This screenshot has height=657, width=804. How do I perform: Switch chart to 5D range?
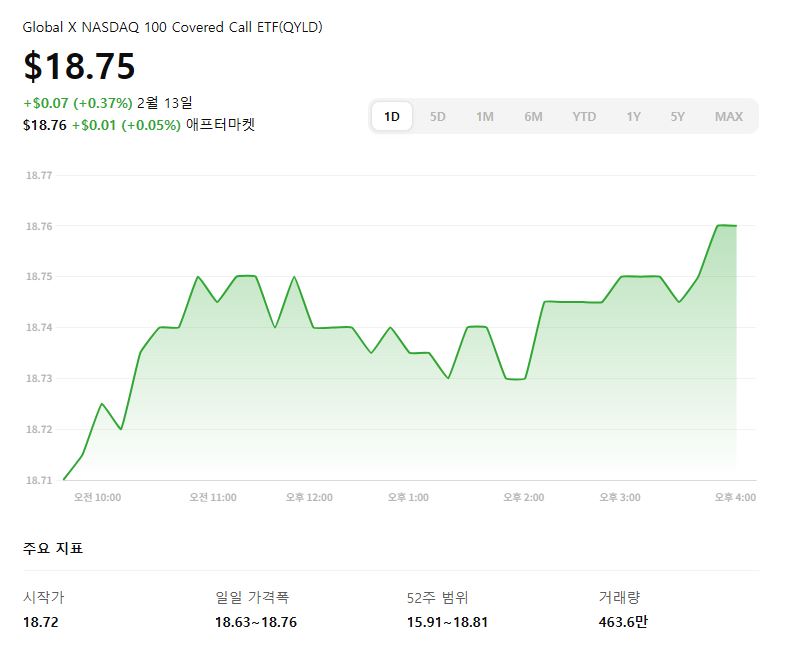[437, 116]
